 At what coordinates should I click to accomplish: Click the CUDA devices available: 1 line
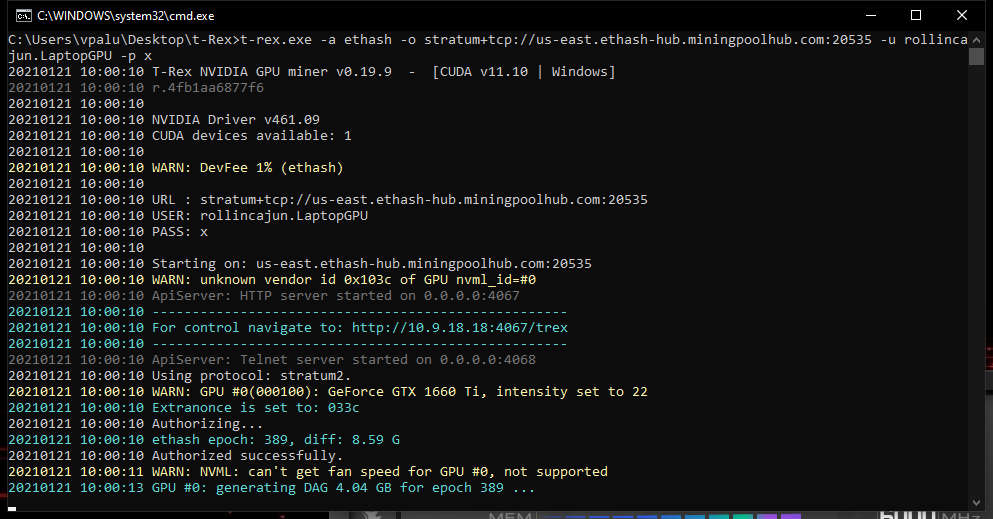pyautogui.click(x=180, y=135)
